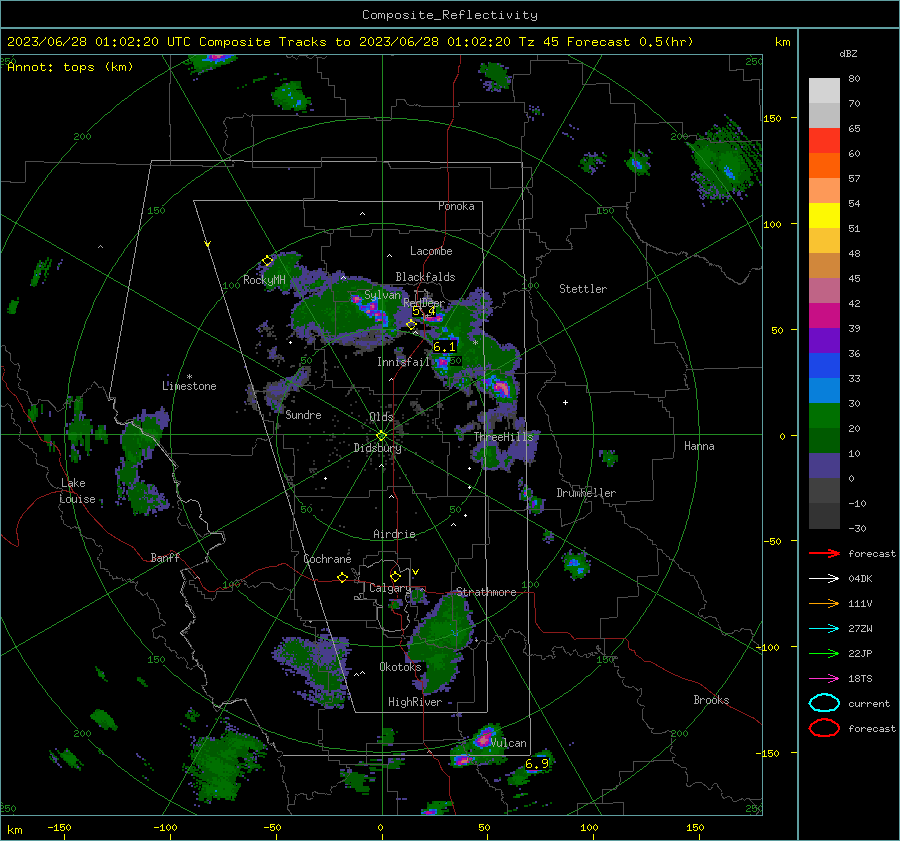Screen dimensions: 900x841
Task: Select the magenta swatch in dBZ legend
Action: click(824, 315)
